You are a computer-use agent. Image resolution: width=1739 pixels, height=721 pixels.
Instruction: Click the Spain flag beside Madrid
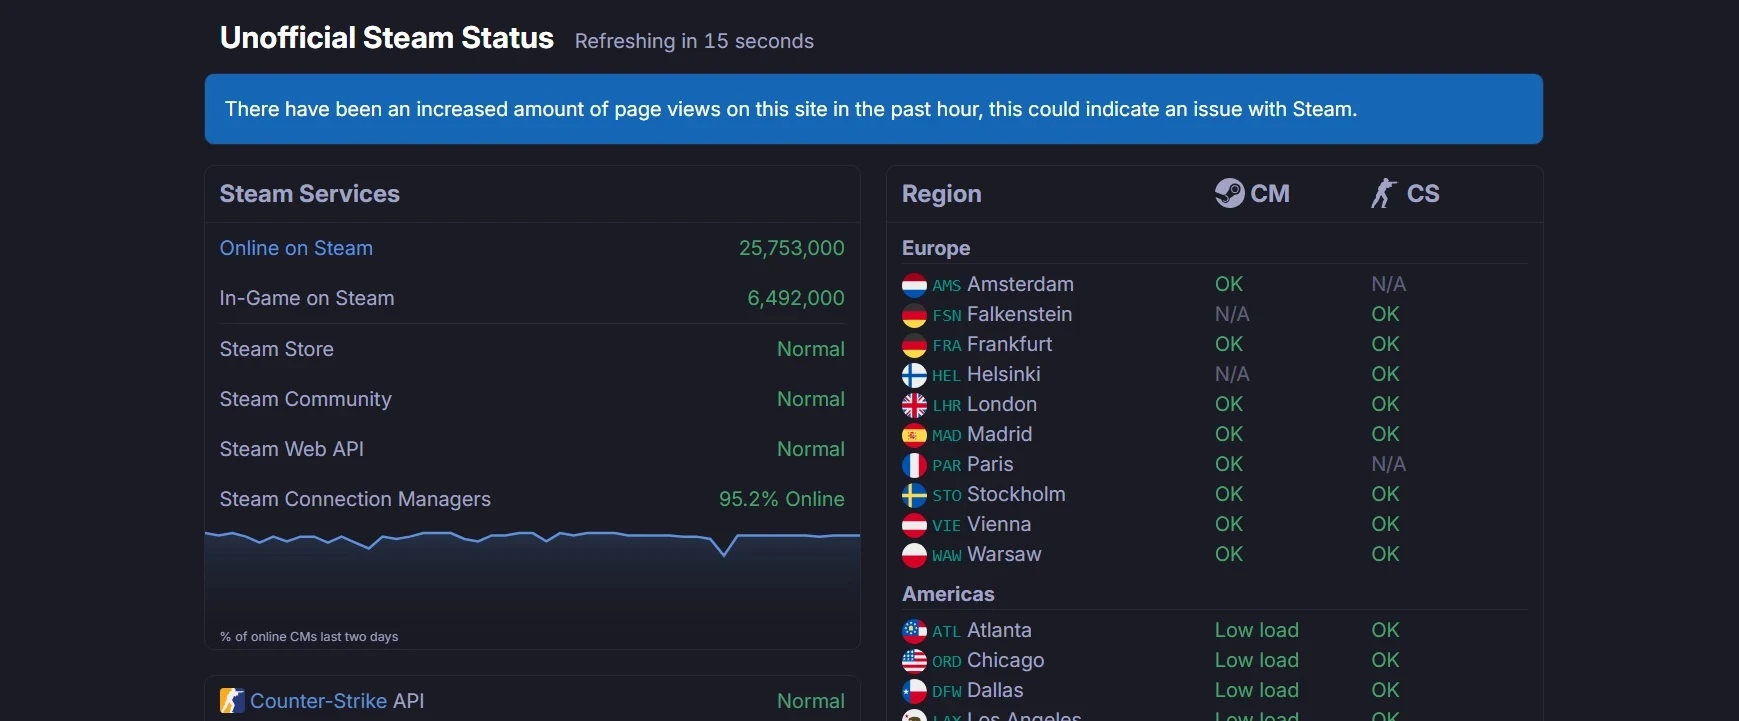[914, 435]
